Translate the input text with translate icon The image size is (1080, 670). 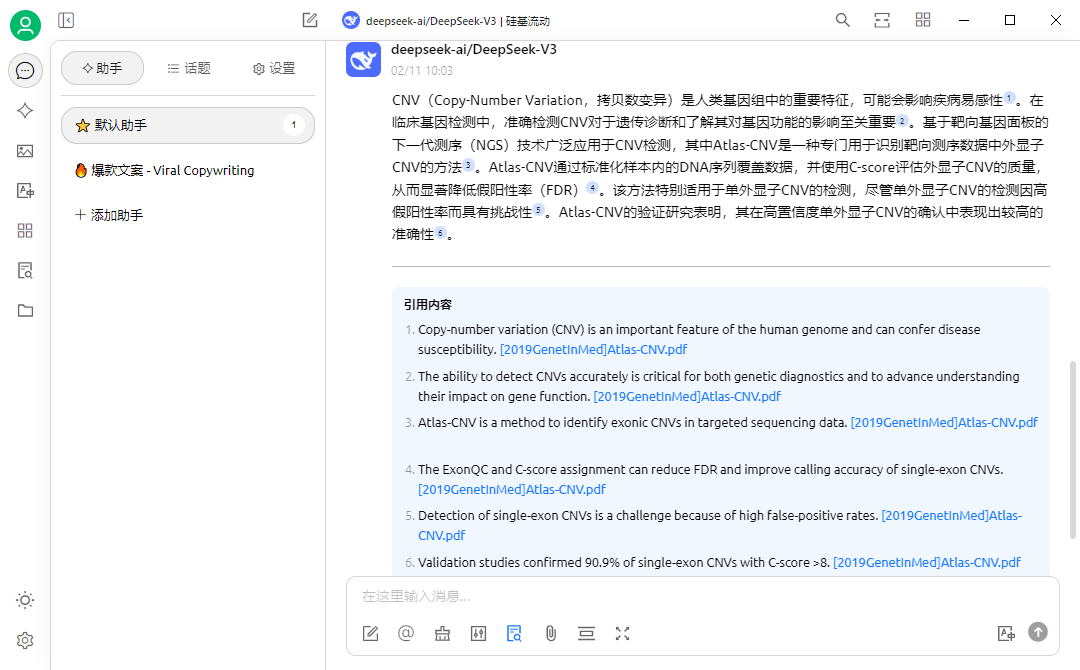pyautogui.click(x=1006, y=634)
